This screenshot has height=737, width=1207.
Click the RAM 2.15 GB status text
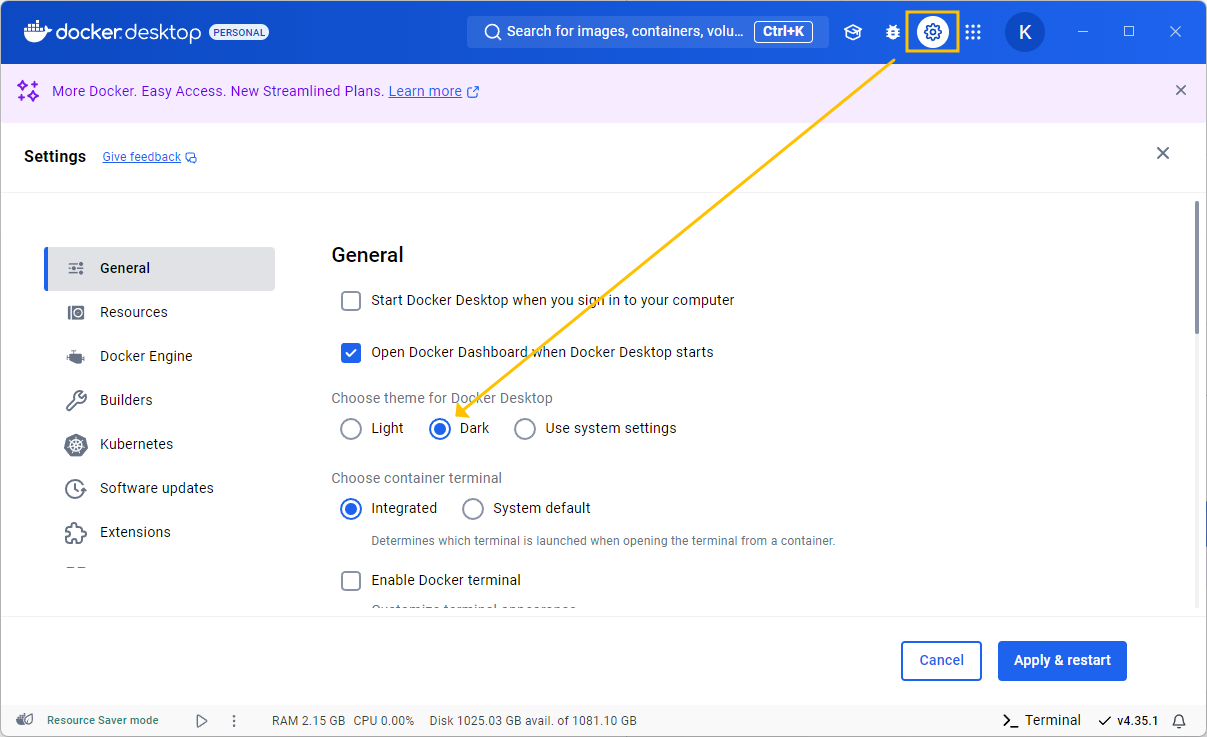[x=309, y=720]
